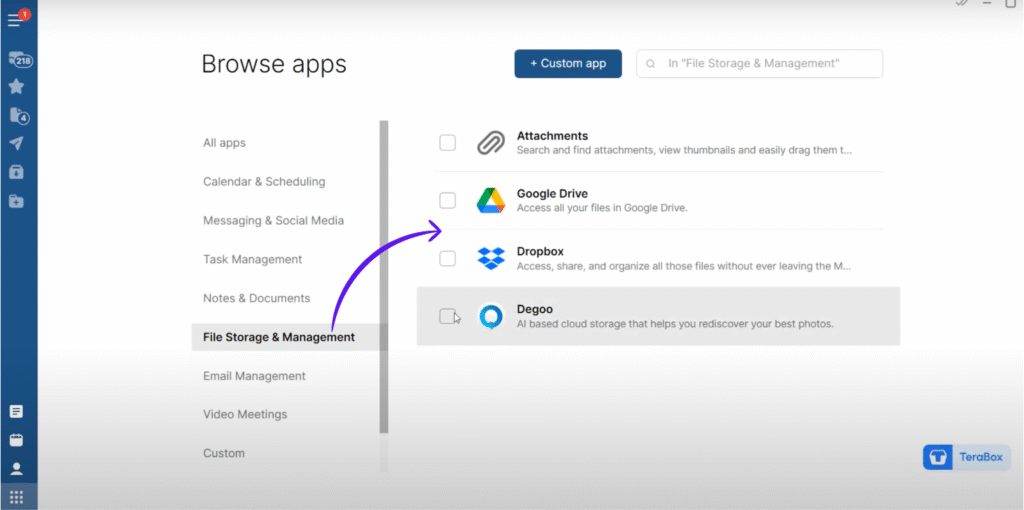Click the app search input field
Screen dimensions: 1024x510
point(760,63)
